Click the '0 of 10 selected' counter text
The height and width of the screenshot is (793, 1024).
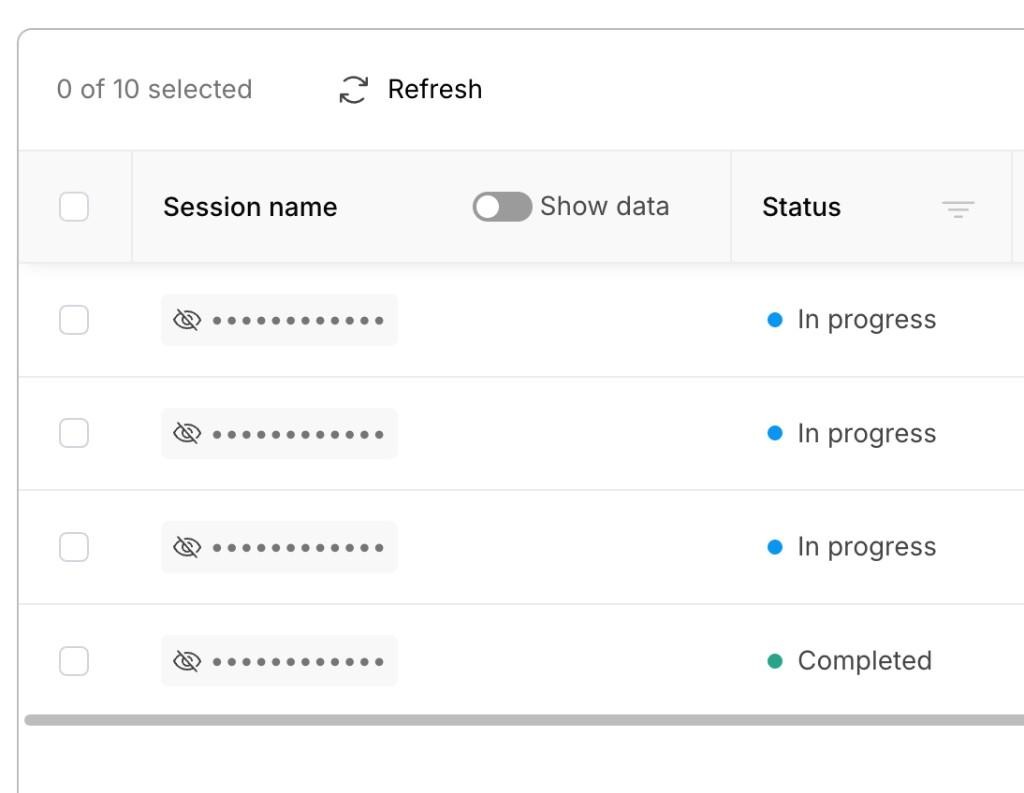click(154, 89)
